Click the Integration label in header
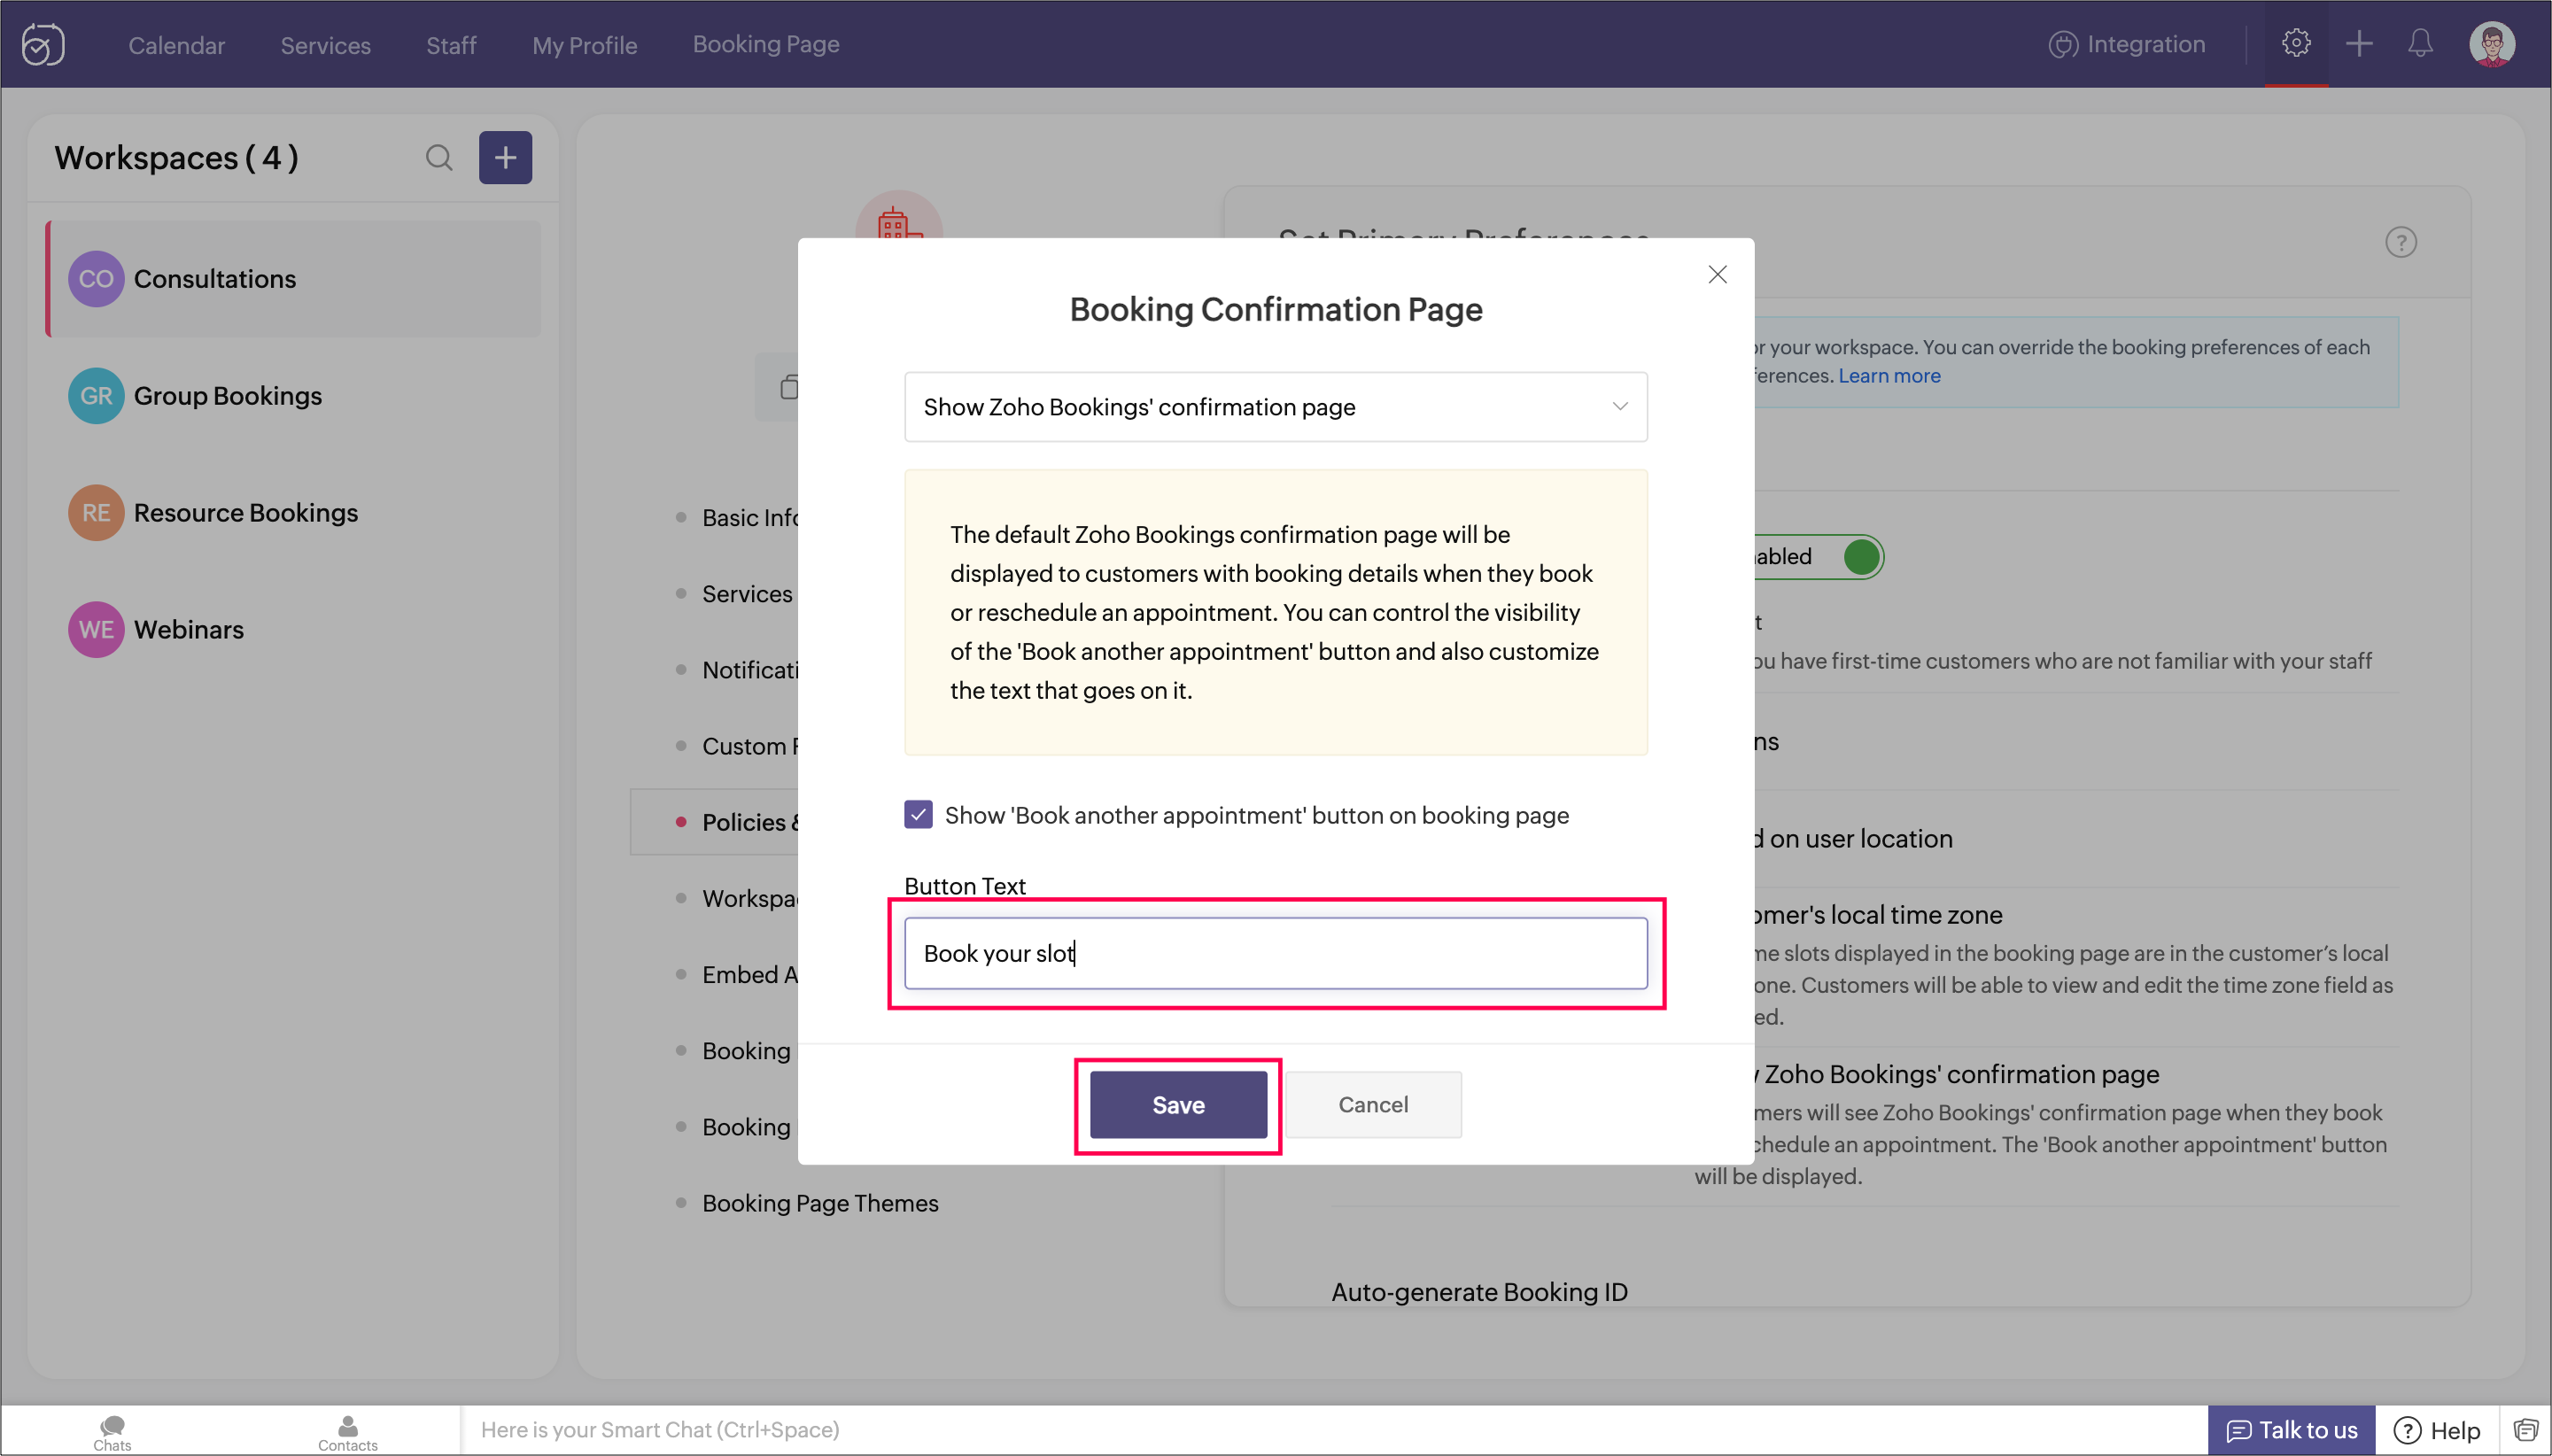The image size is (2552, 1456). click(2146, 45)
